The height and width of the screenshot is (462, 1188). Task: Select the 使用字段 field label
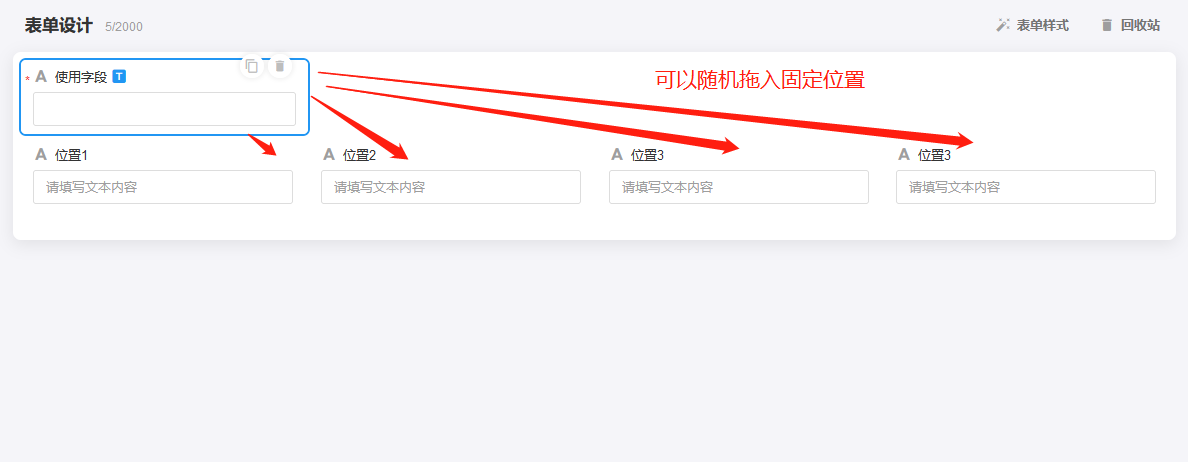coord(81,77)
